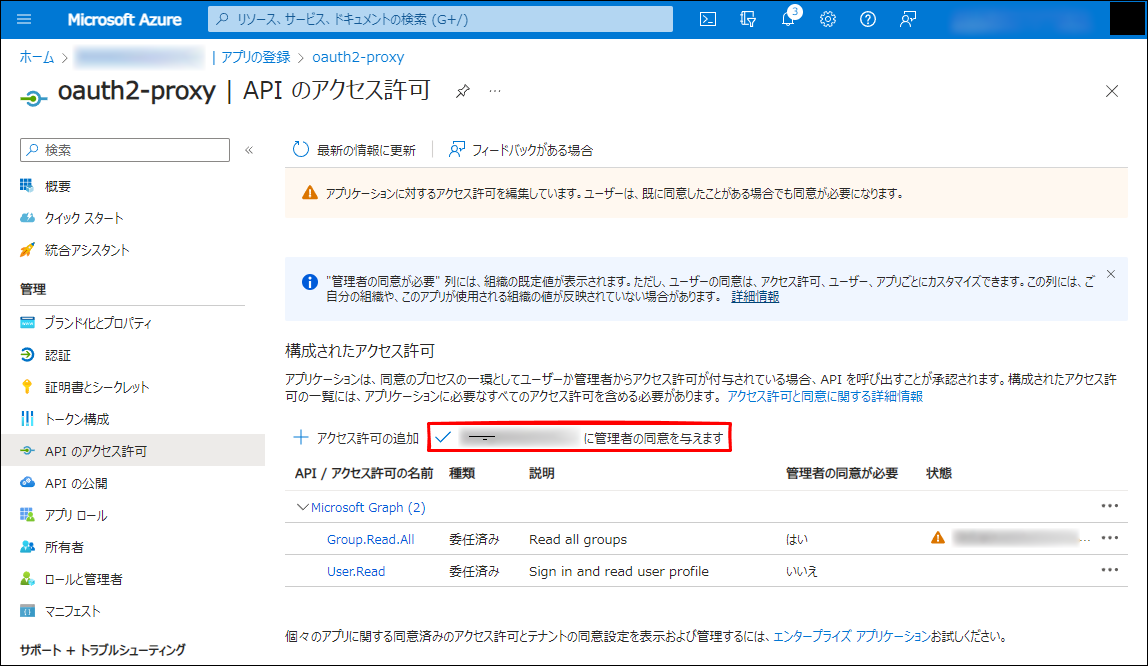Viewport: 1148px width, 666px height.
Task: Open the Azure portal hamburger menu
Action: 25,19
